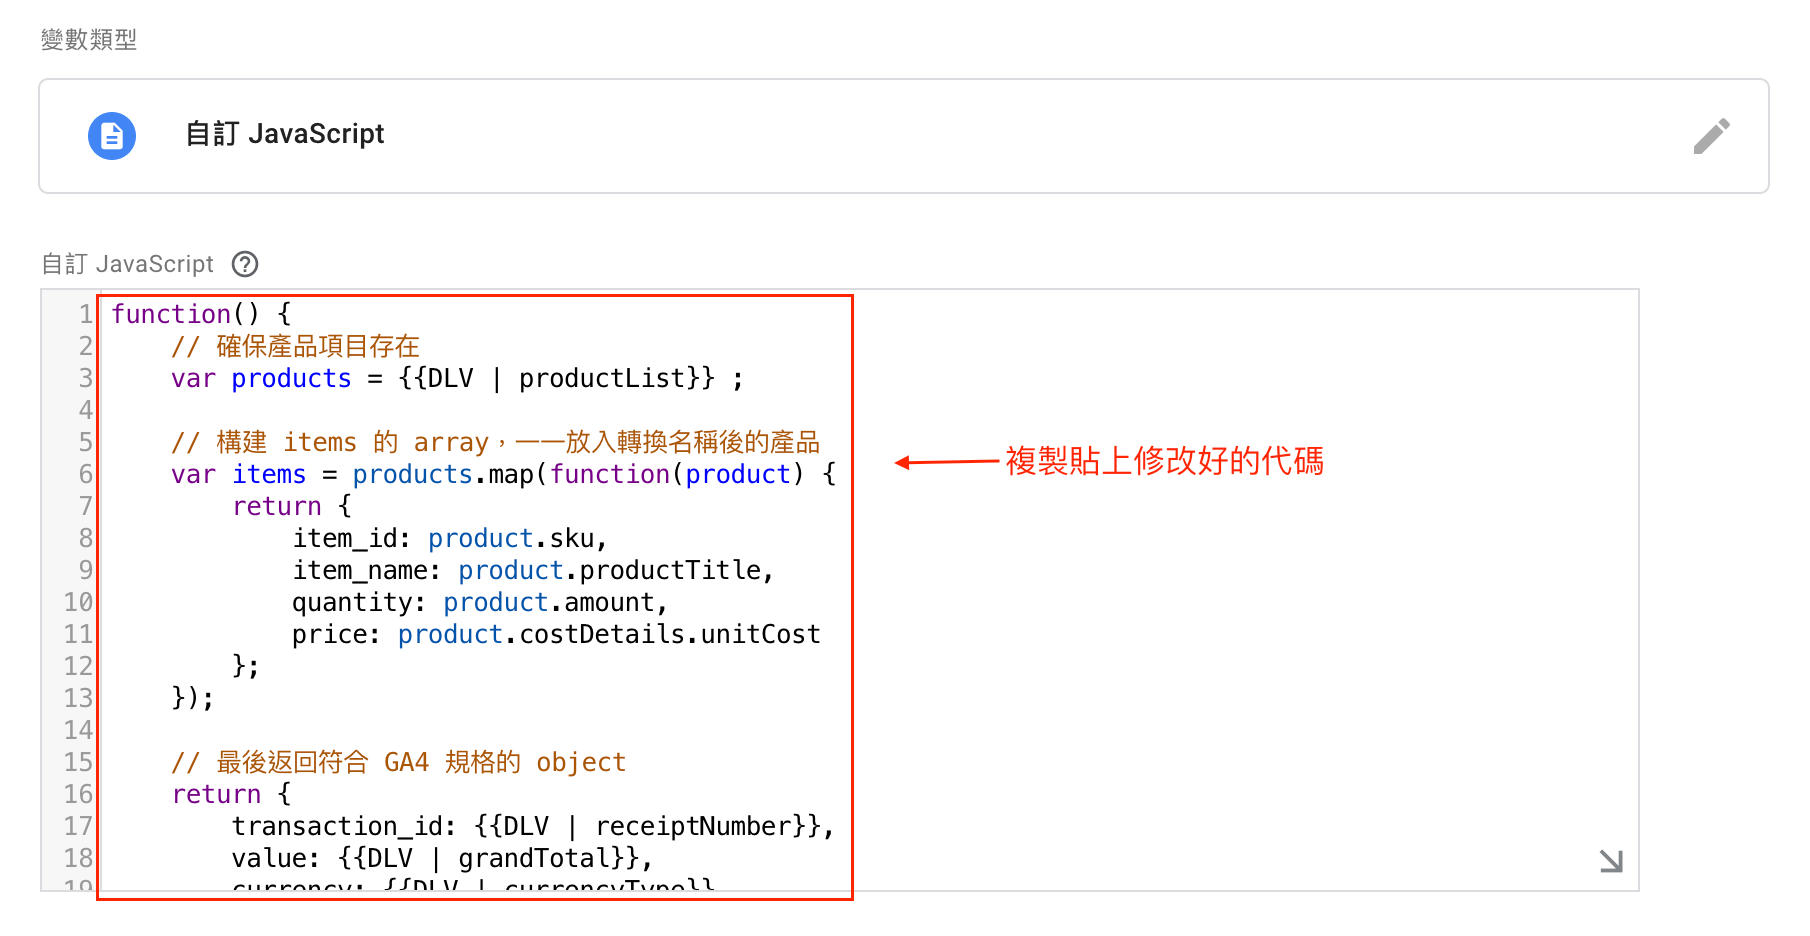This screenshot has height=936, width=1810.
Task: Click the 自訂 JavaScript field label above editor
Action: (x=127, y=264)
